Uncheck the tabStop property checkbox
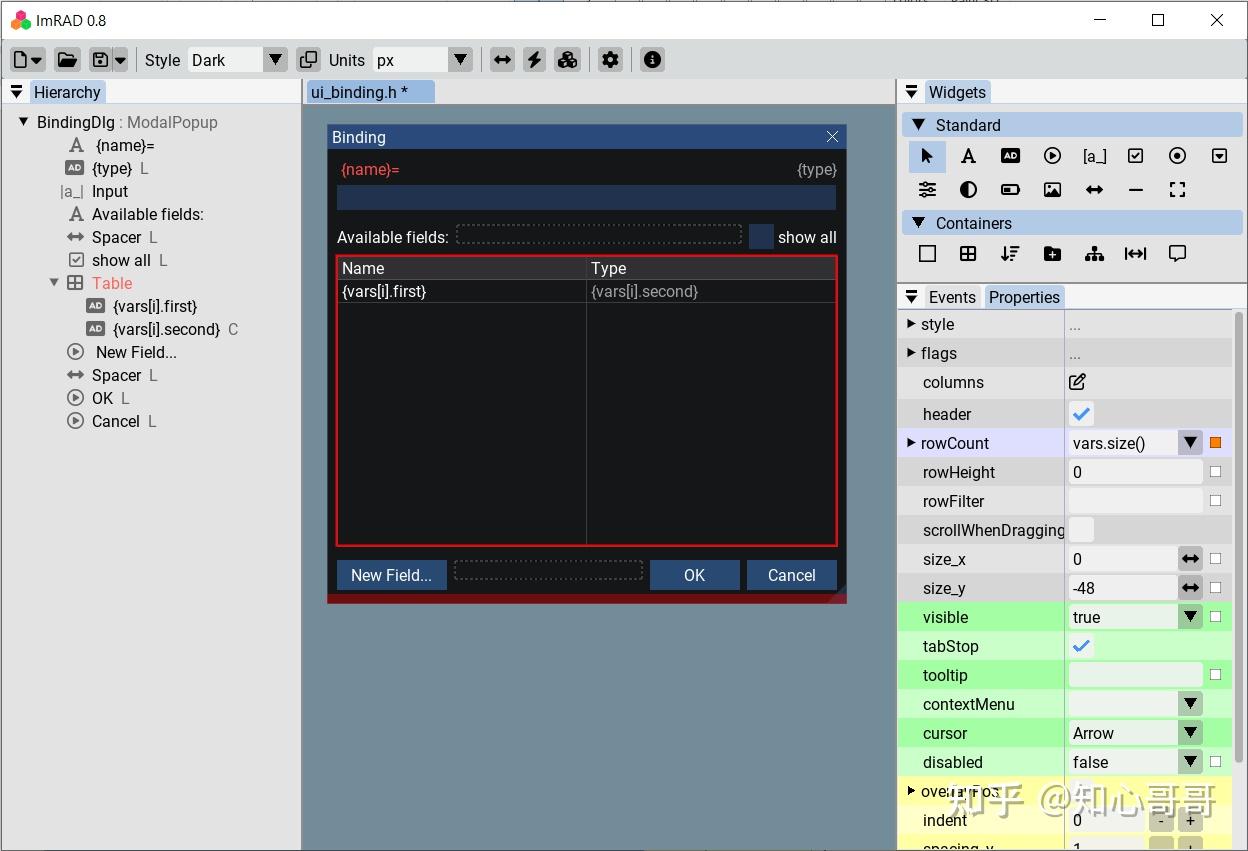 [1081, 646]
